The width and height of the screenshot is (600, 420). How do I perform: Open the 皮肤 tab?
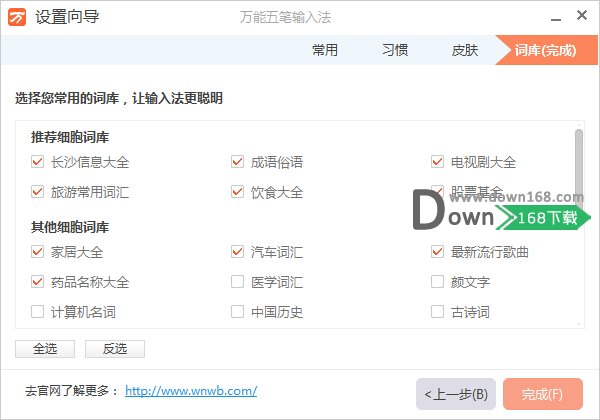[x=465, y=50]
